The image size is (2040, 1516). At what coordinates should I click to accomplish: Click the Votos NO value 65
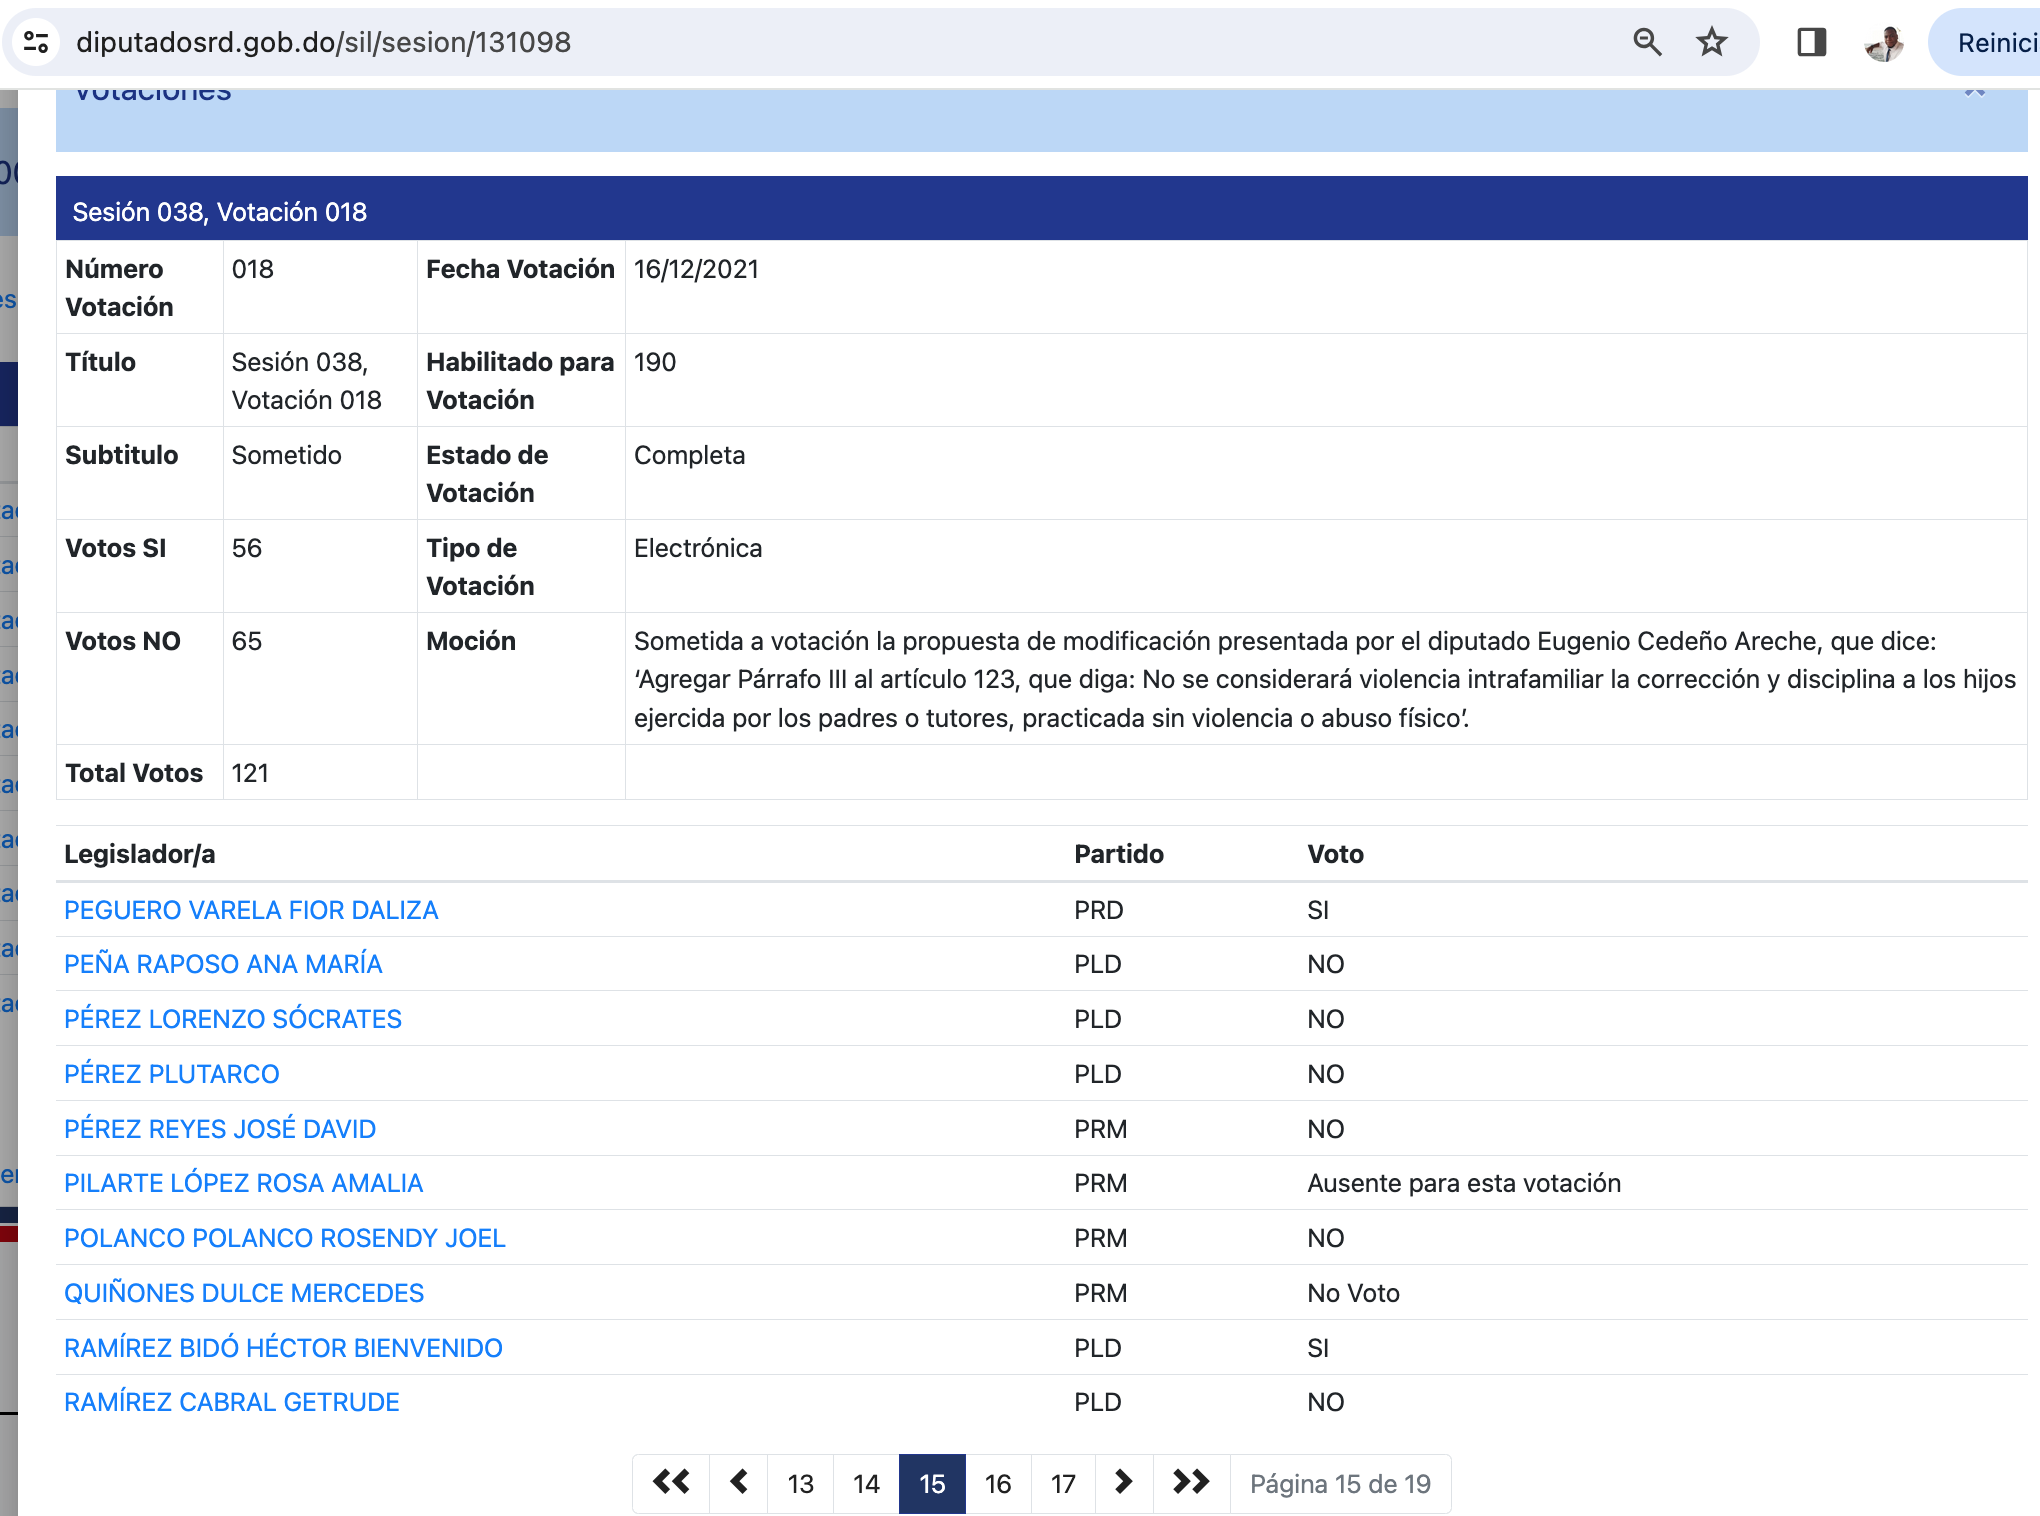247,641
